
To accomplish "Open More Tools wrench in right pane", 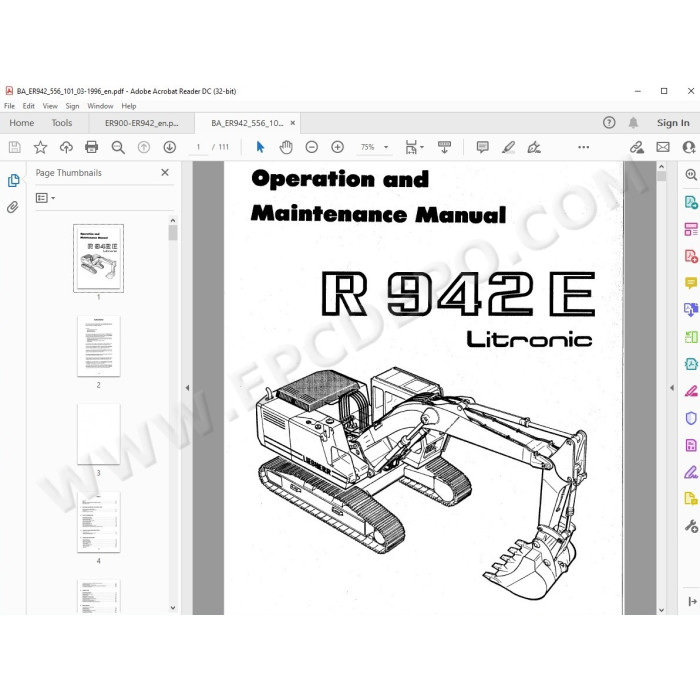I will click(691, 526).
